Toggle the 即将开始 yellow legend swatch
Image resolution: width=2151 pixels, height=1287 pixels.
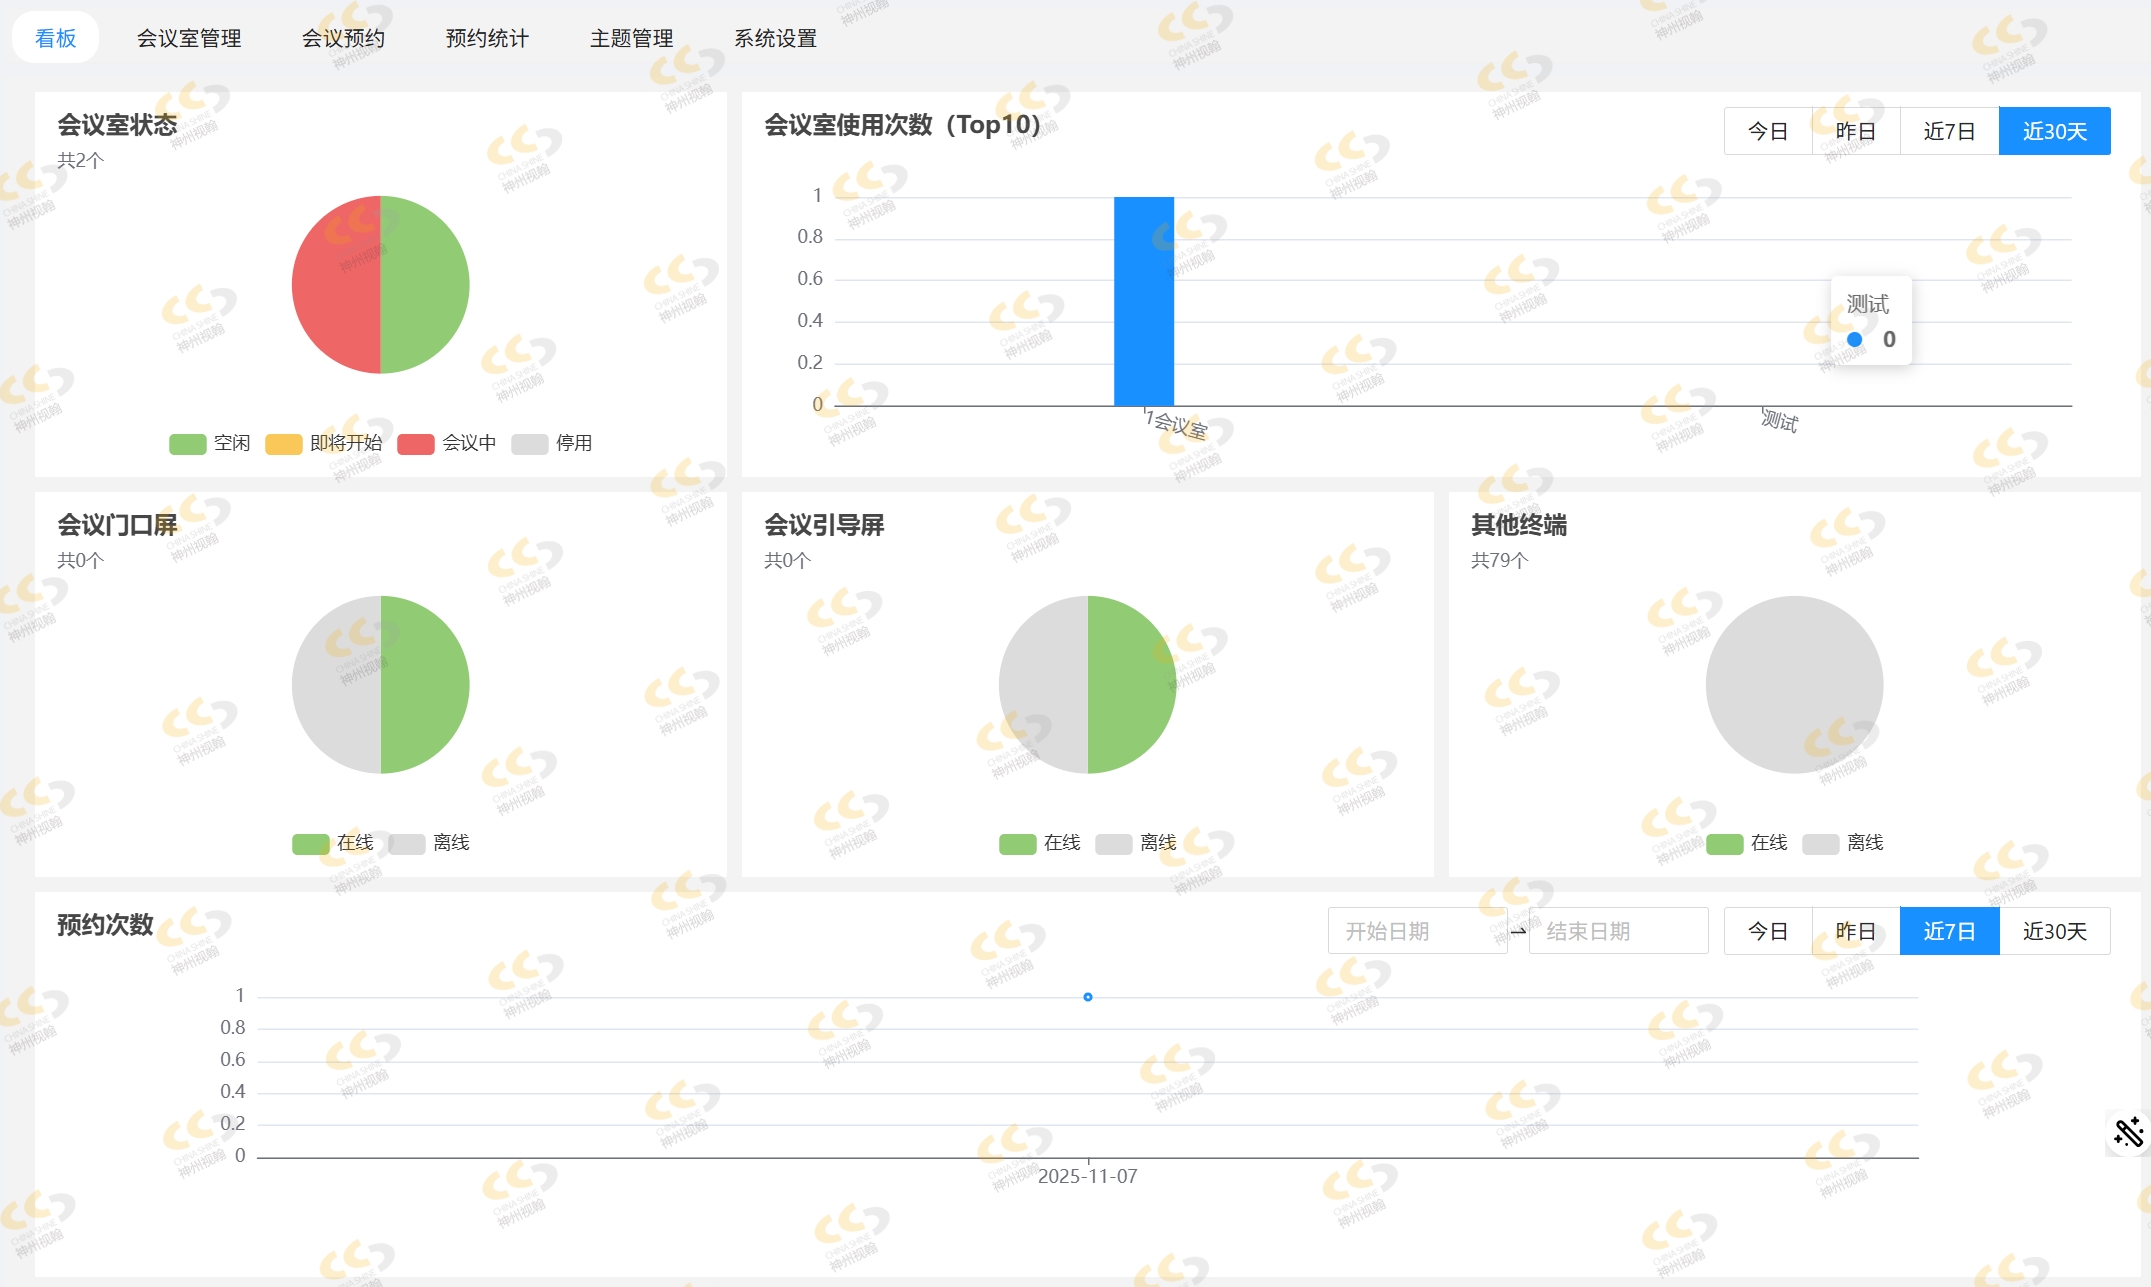pos(284,444)
